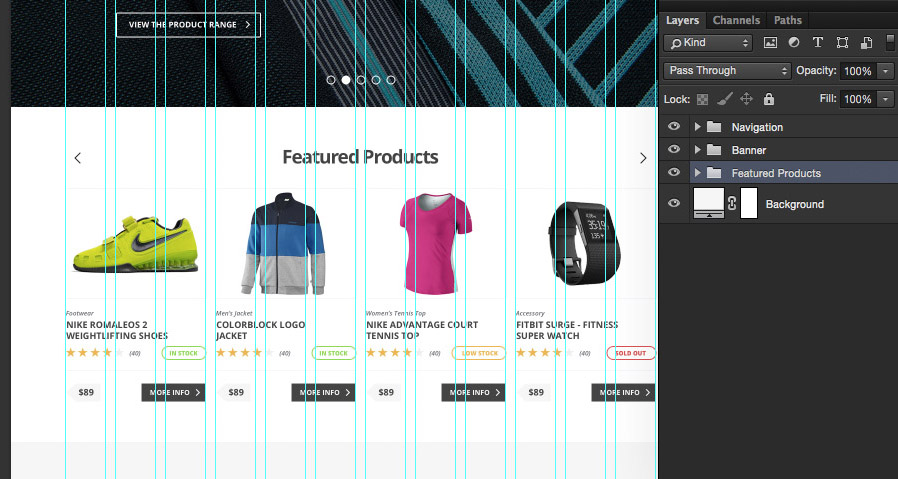Switch to the Layers tab
Viewport: 898px width, 479px height.
pos(682,20)
